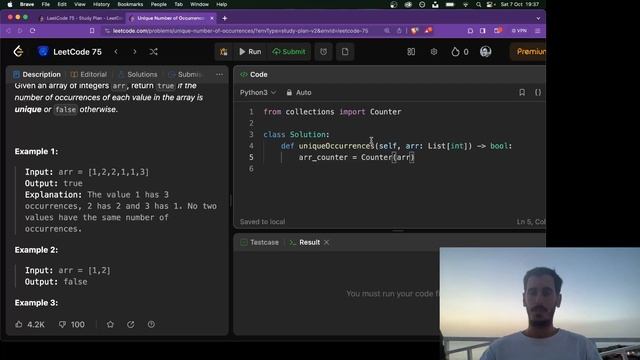
Task: Open the user profile avatar
Action: point(485,52)
